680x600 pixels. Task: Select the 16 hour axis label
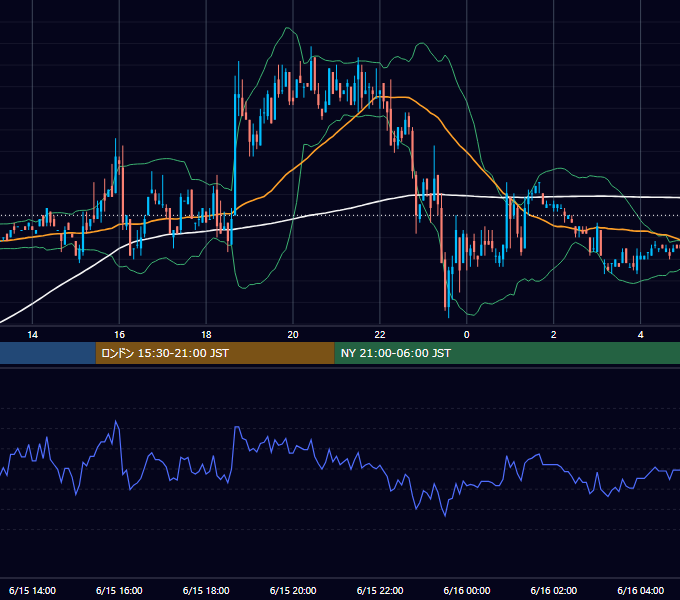pyautogui.click(x=119, y=335)
